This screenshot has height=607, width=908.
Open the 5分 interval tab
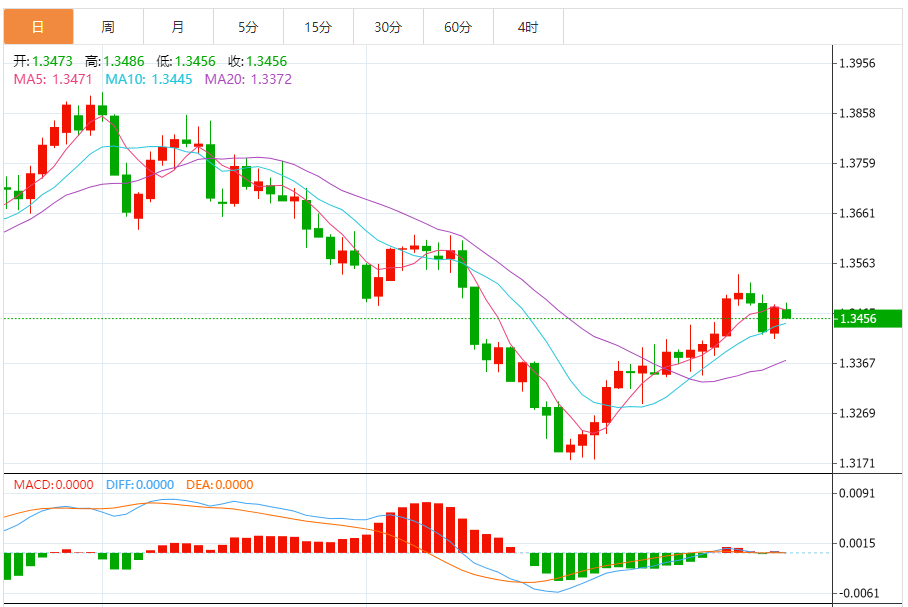pos(248,27)
